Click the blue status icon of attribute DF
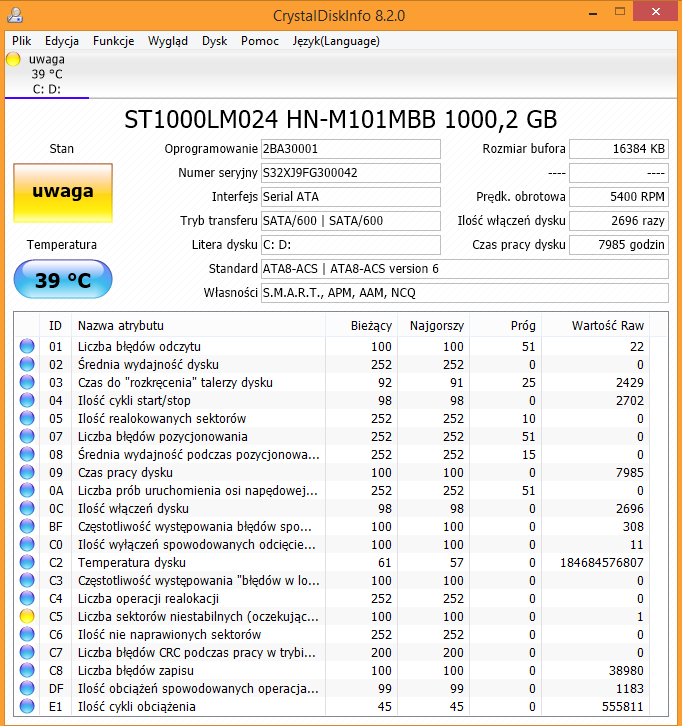This screenshot has height=726, width=682. tap(27, 688)
